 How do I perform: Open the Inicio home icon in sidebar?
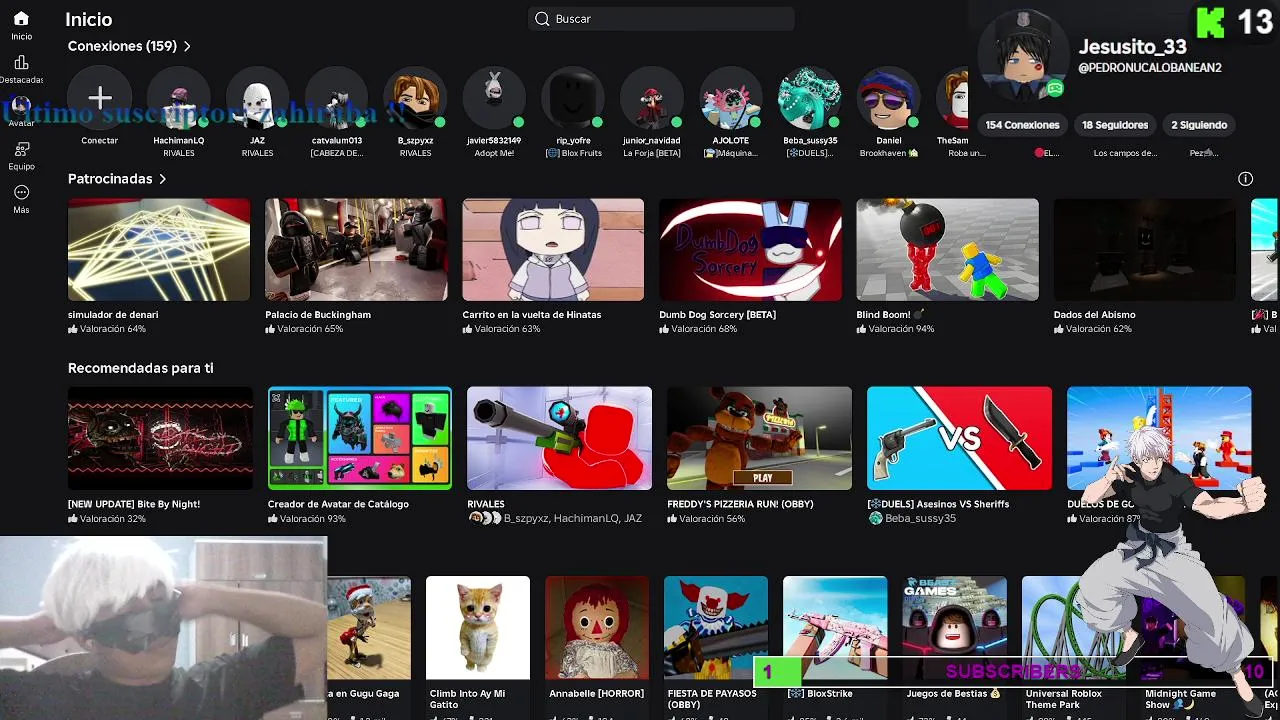tap(21, 19)
